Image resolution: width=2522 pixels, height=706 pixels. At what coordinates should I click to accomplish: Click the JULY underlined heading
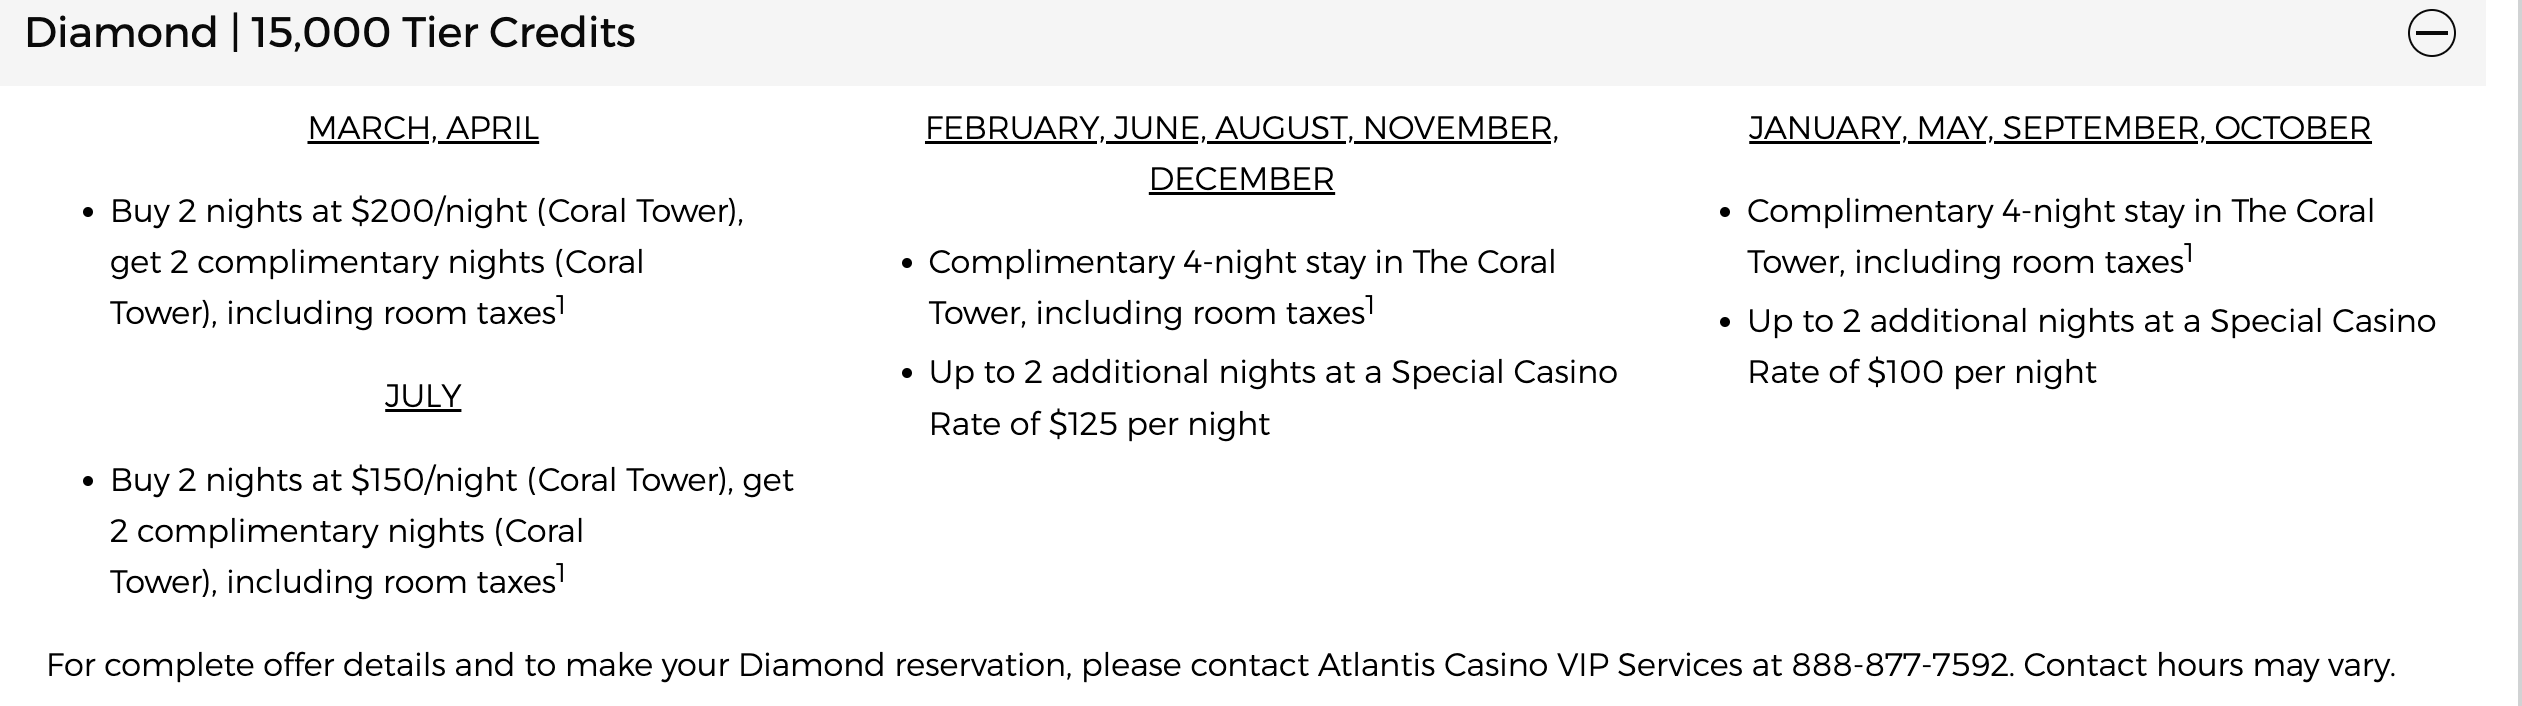(423, 396)
